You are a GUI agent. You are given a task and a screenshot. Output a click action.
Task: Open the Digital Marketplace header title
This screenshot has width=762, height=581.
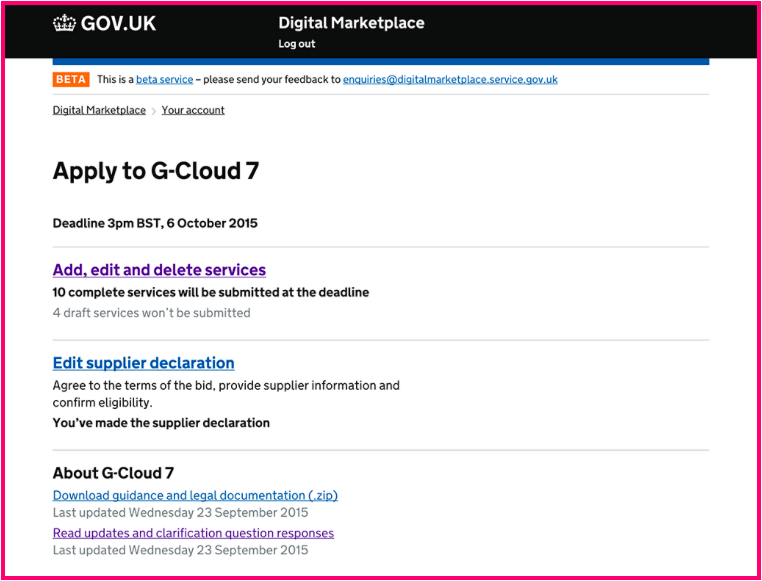tap(351, 23)
